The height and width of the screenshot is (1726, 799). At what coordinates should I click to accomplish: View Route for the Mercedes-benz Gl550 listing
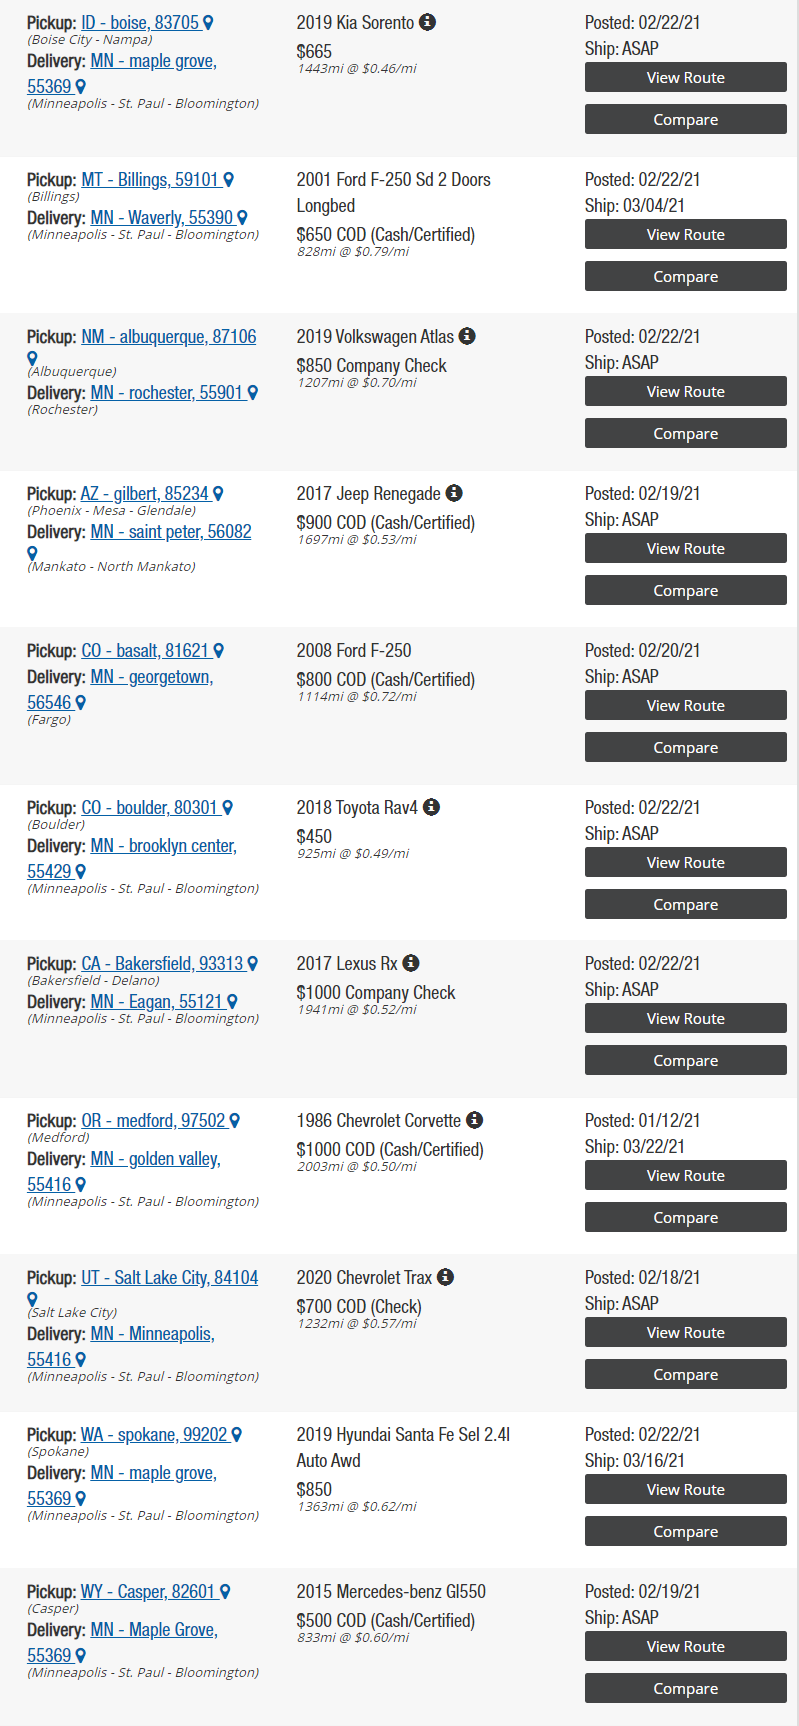coord(686,1646)
